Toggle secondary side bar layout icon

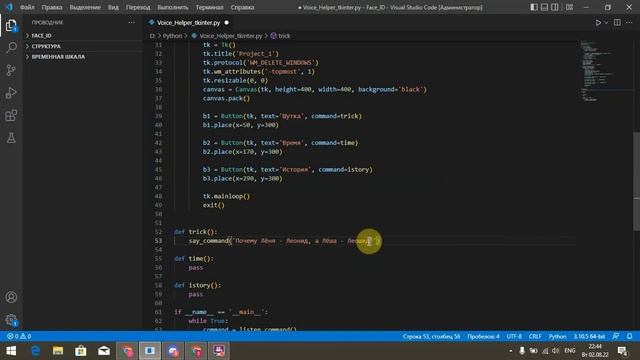[555, 7]
